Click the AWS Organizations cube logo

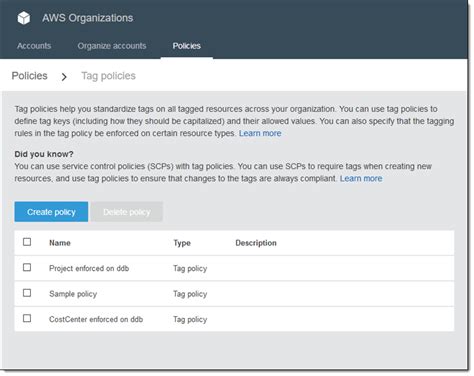tap(24, 18)
